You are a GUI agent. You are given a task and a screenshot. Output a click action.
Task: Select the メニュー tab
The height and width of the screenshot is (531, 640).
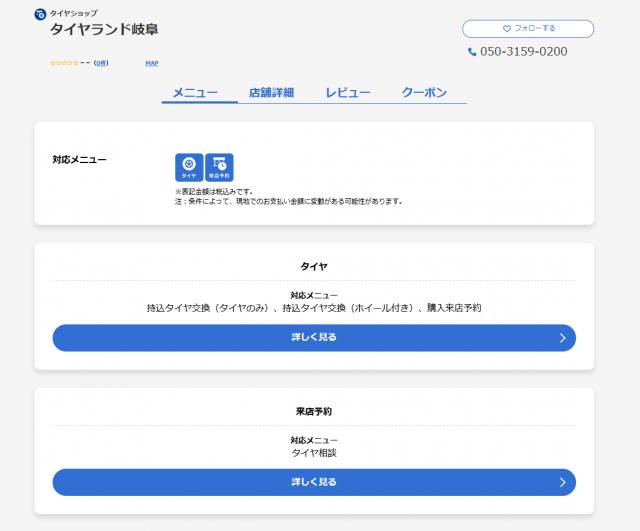tap(195, 93)
